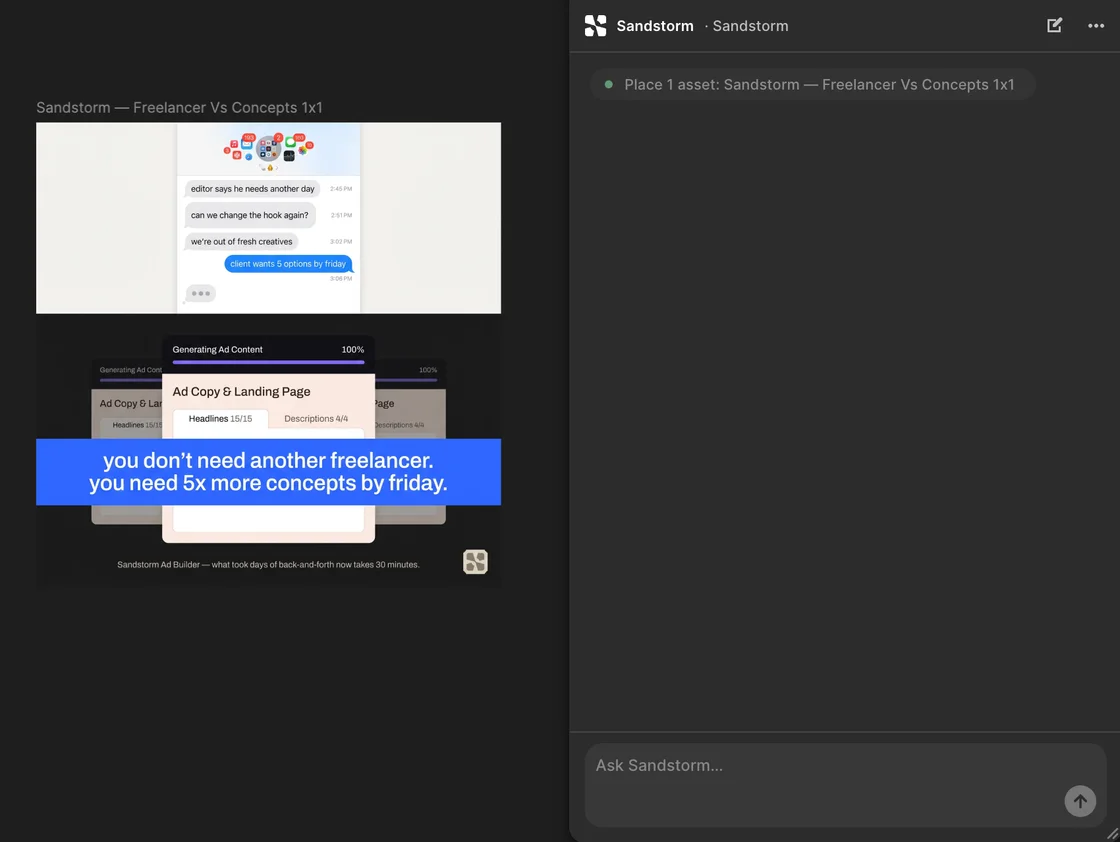
Task: Click the 'can we change the hook again?' message
Action: click(x=249, y=215)
